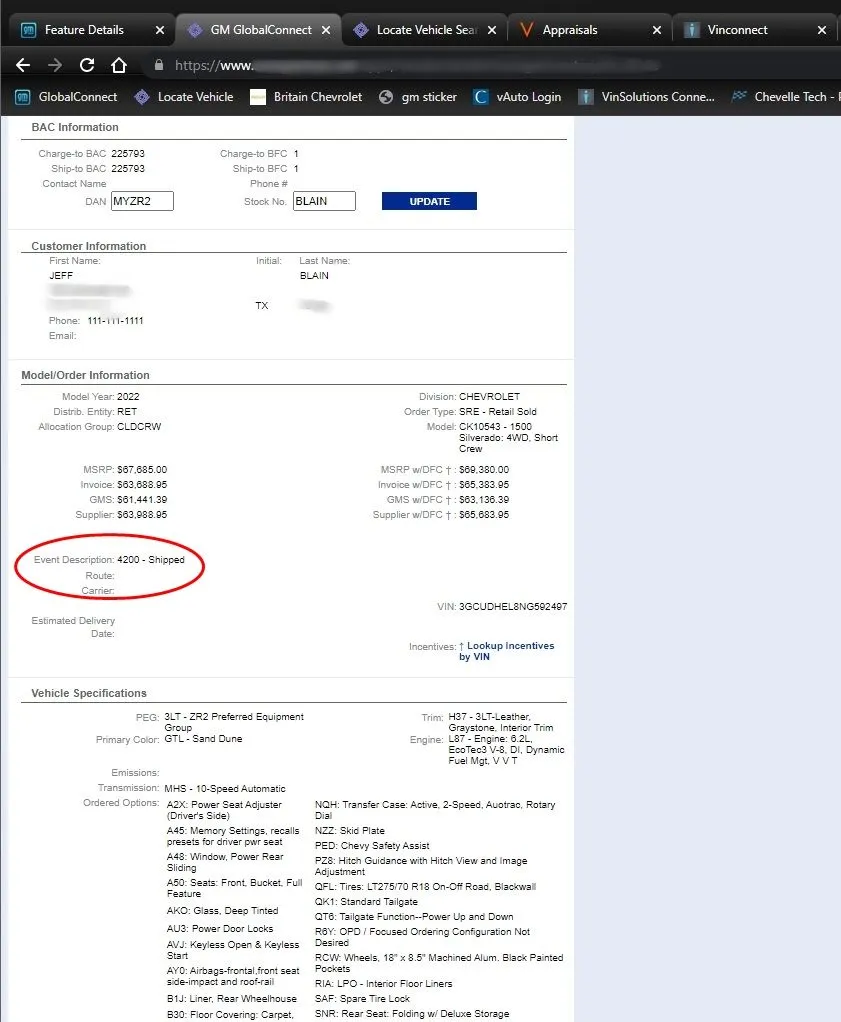Screen dimensions: 841x1022
Task: Click the phone number 111-111-1111
Action: [x=115, y=321]
